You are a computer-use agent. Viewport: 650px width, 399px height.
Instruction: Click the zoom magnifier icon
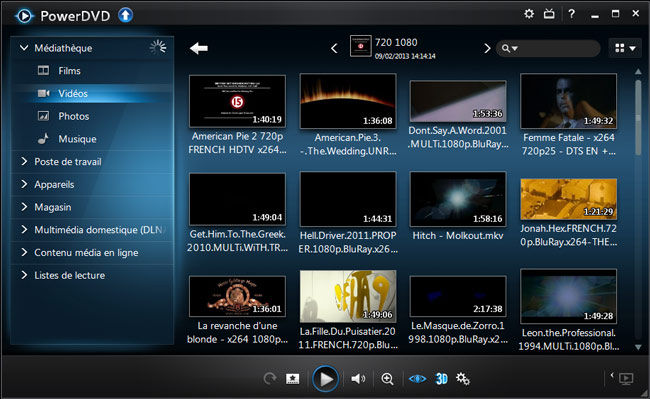click(x=387, y=379)
